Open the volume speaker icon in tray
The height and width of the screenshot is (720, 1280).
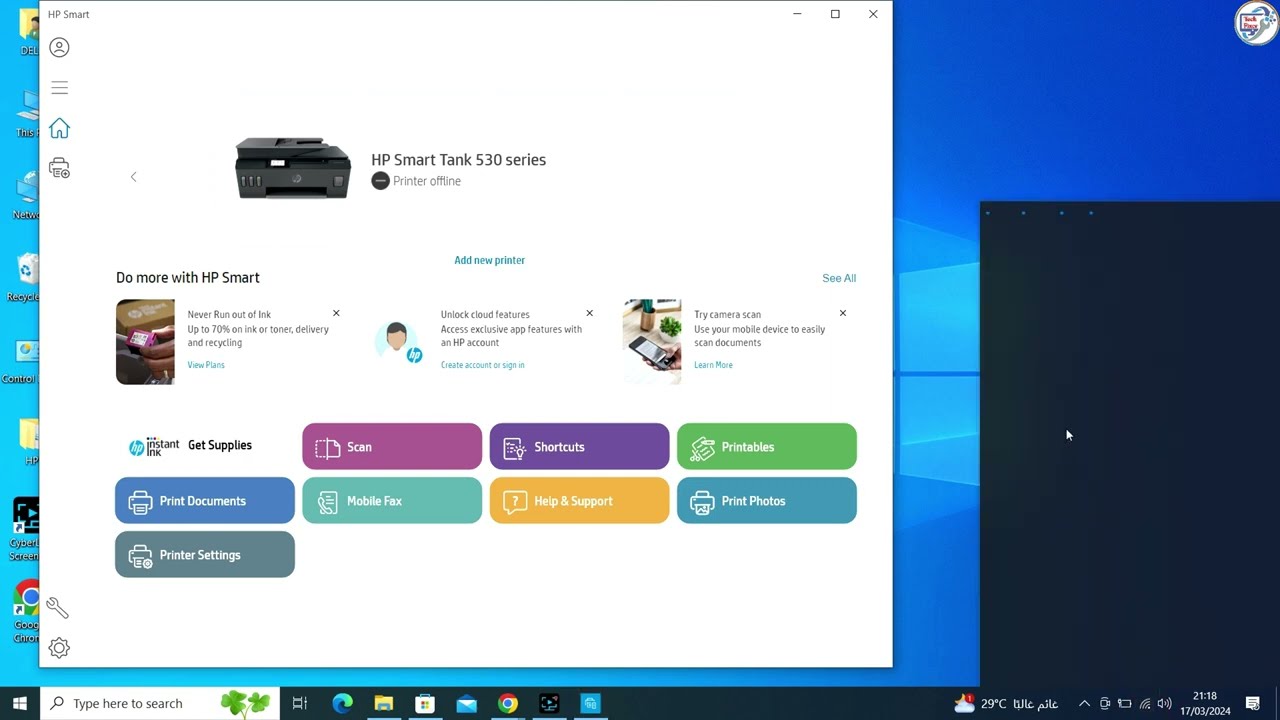1164,704
